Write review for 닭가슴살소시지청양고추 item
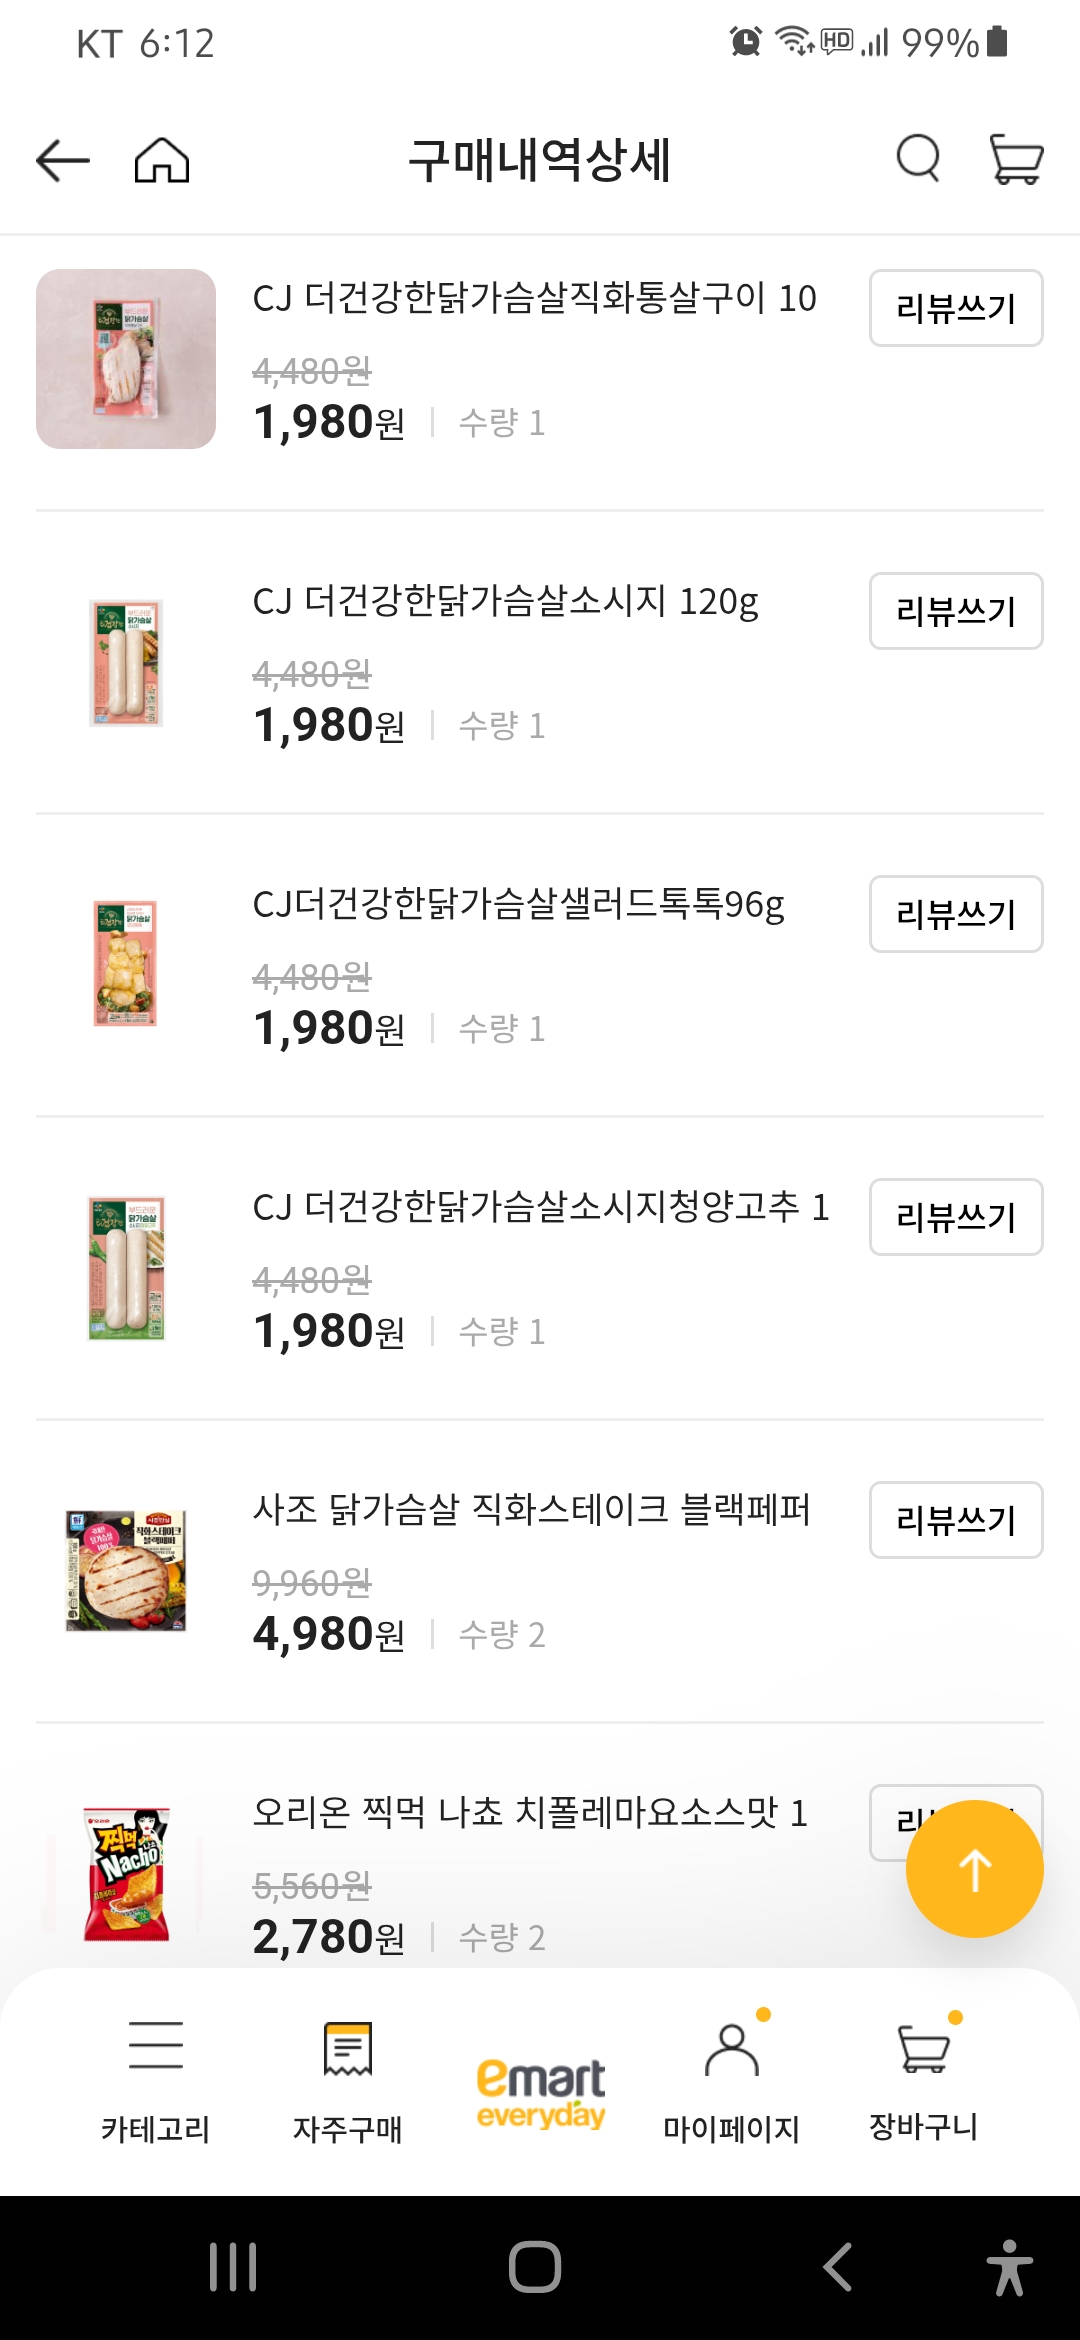The height and width of the screenshot is (2340, 1080). (x=955, y=1217)
